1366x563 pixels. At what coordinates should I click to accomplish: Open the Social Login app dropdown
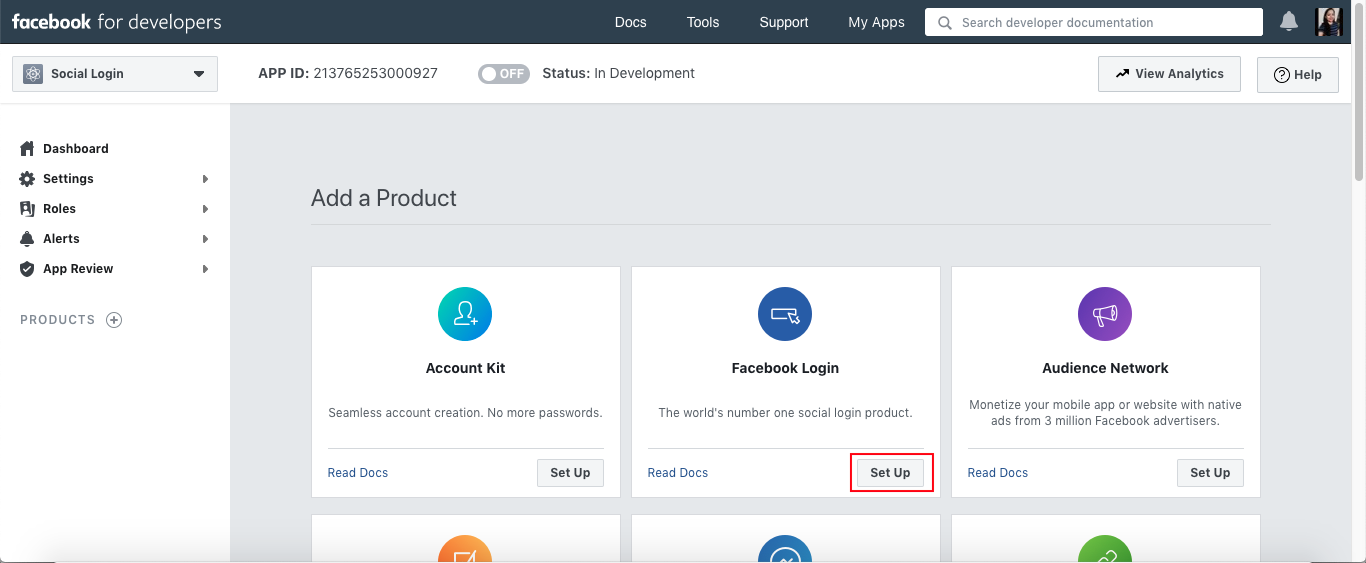[115, 74]
